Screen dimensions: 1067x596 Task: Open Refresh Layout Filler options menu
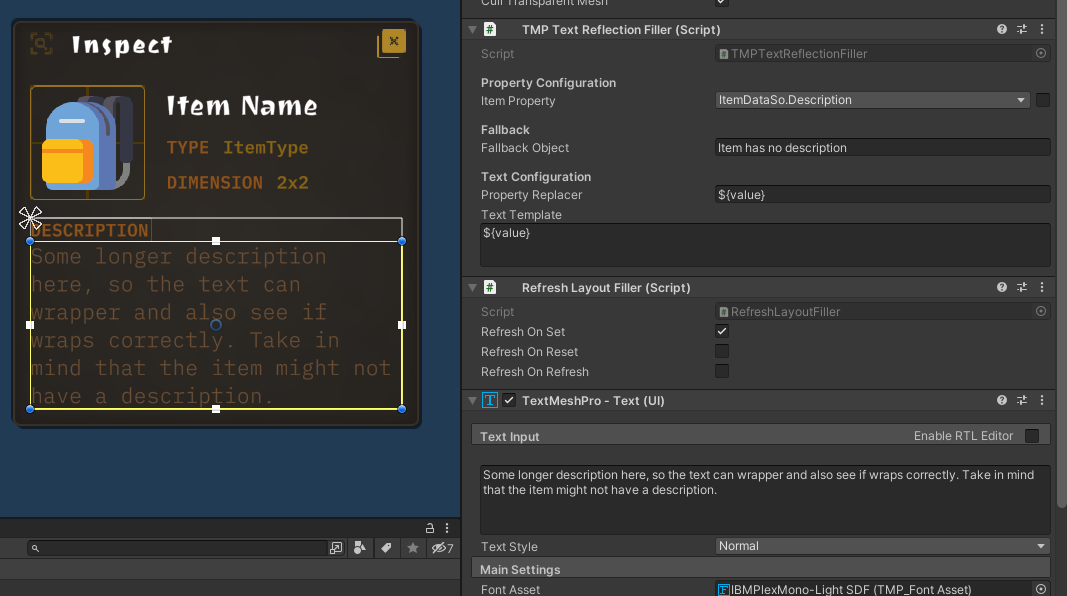pyautogui.click(x=1042, y=287)
